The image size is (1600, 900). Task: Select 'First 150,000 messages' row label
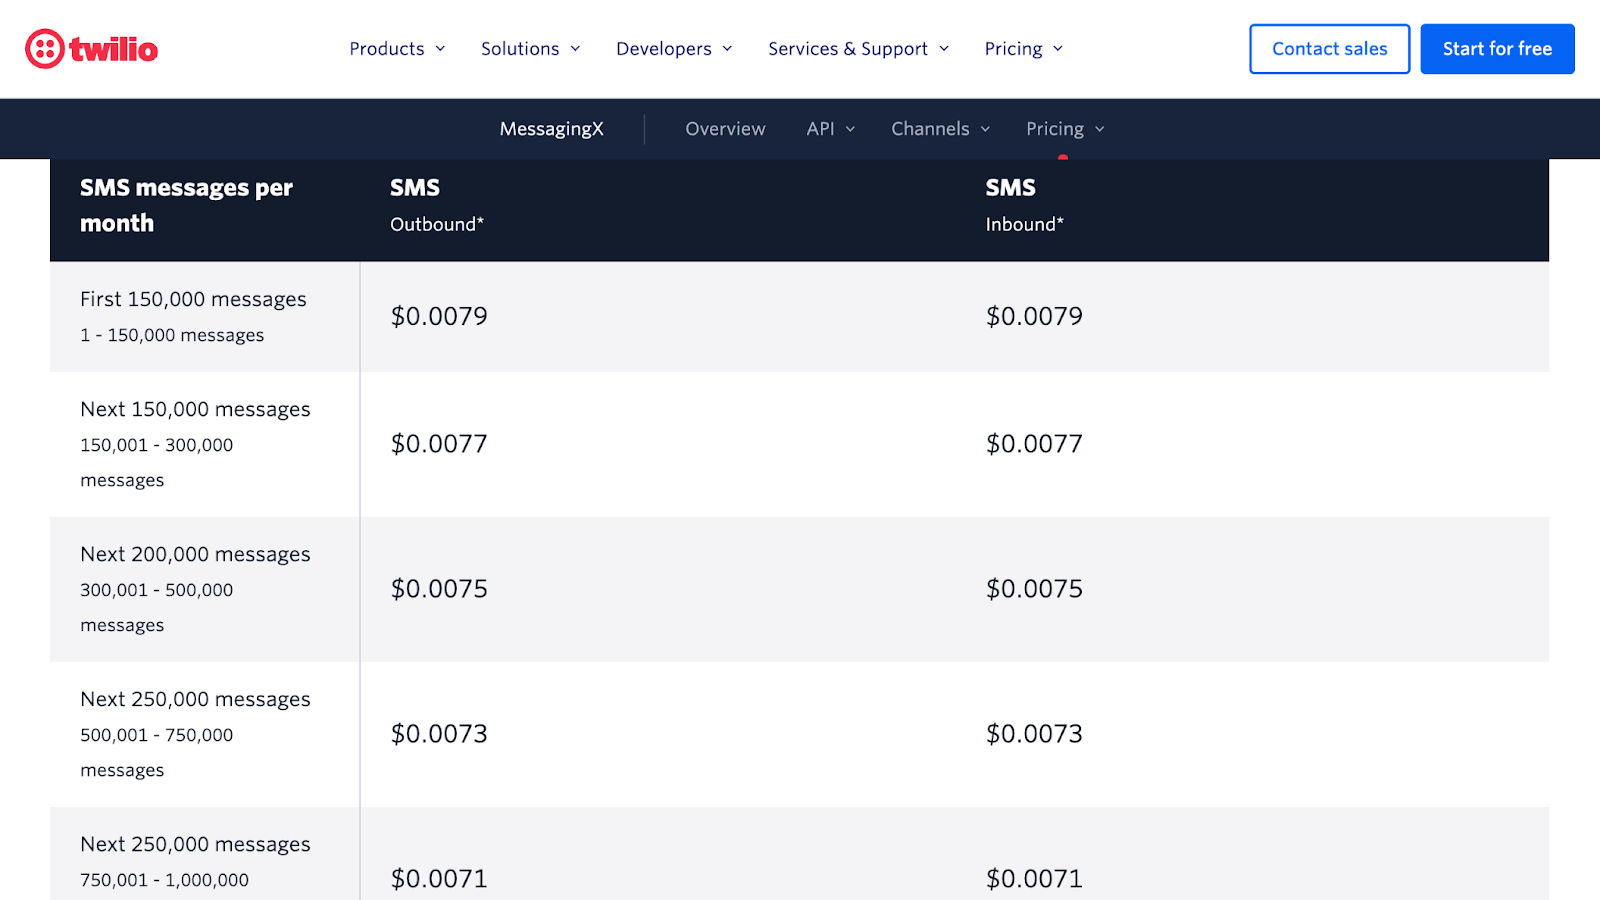coord(193,299)
